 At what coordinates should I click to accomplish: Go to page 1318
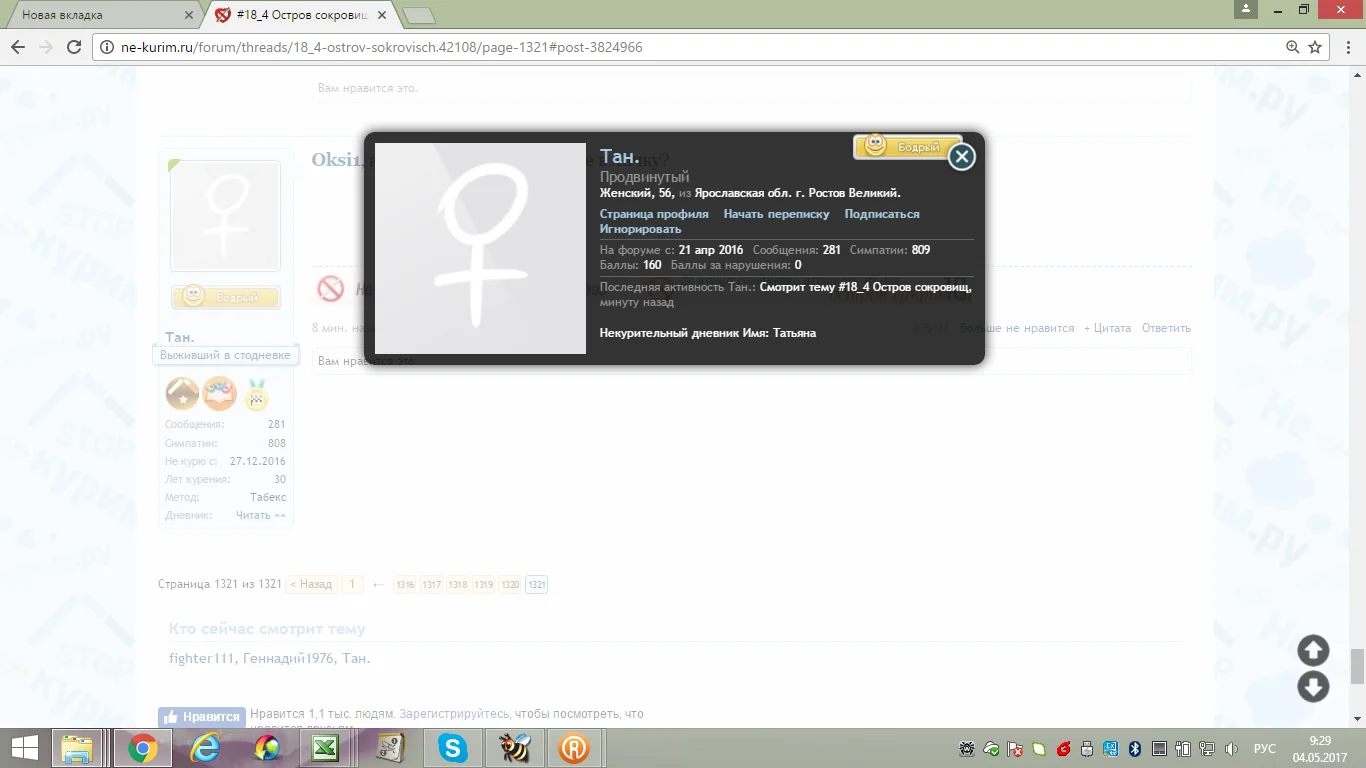coord(457,584)
